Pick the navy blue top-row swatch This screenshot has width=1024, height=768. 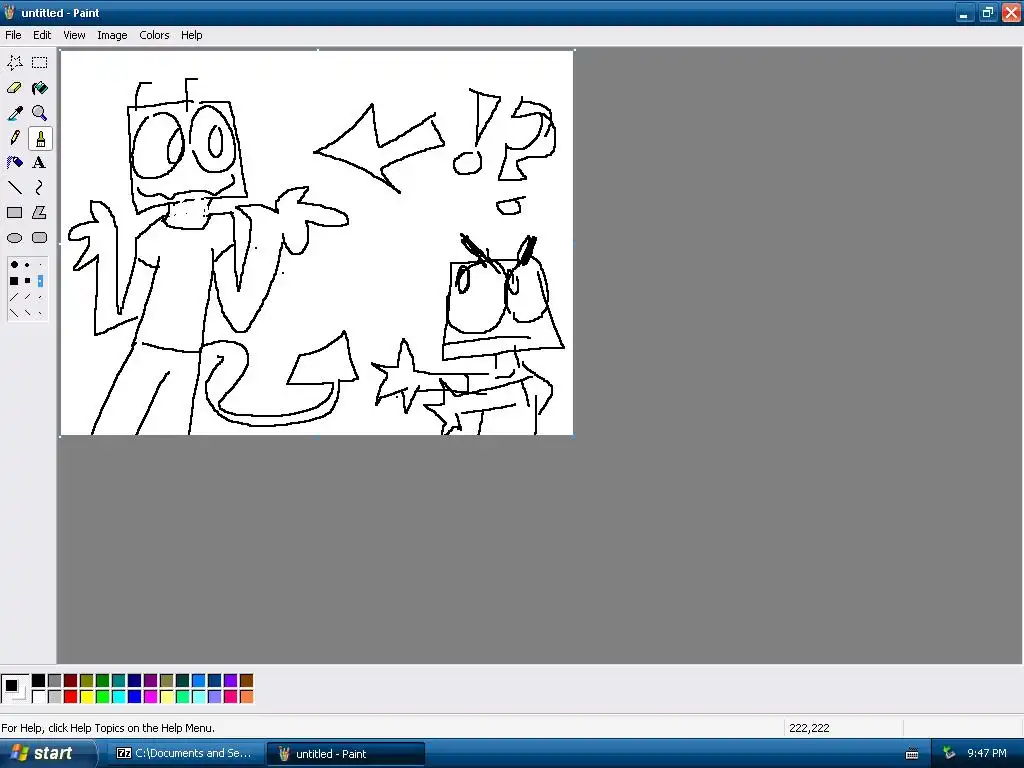coord(135,680)
